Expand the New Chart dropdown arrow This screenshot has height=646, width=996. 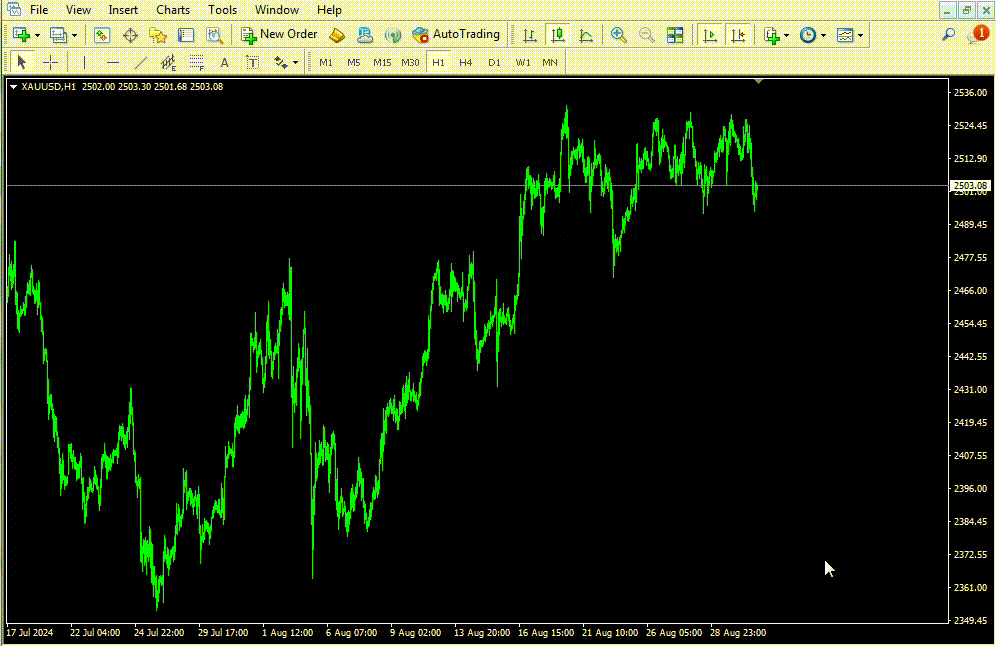tap(37, 36)
